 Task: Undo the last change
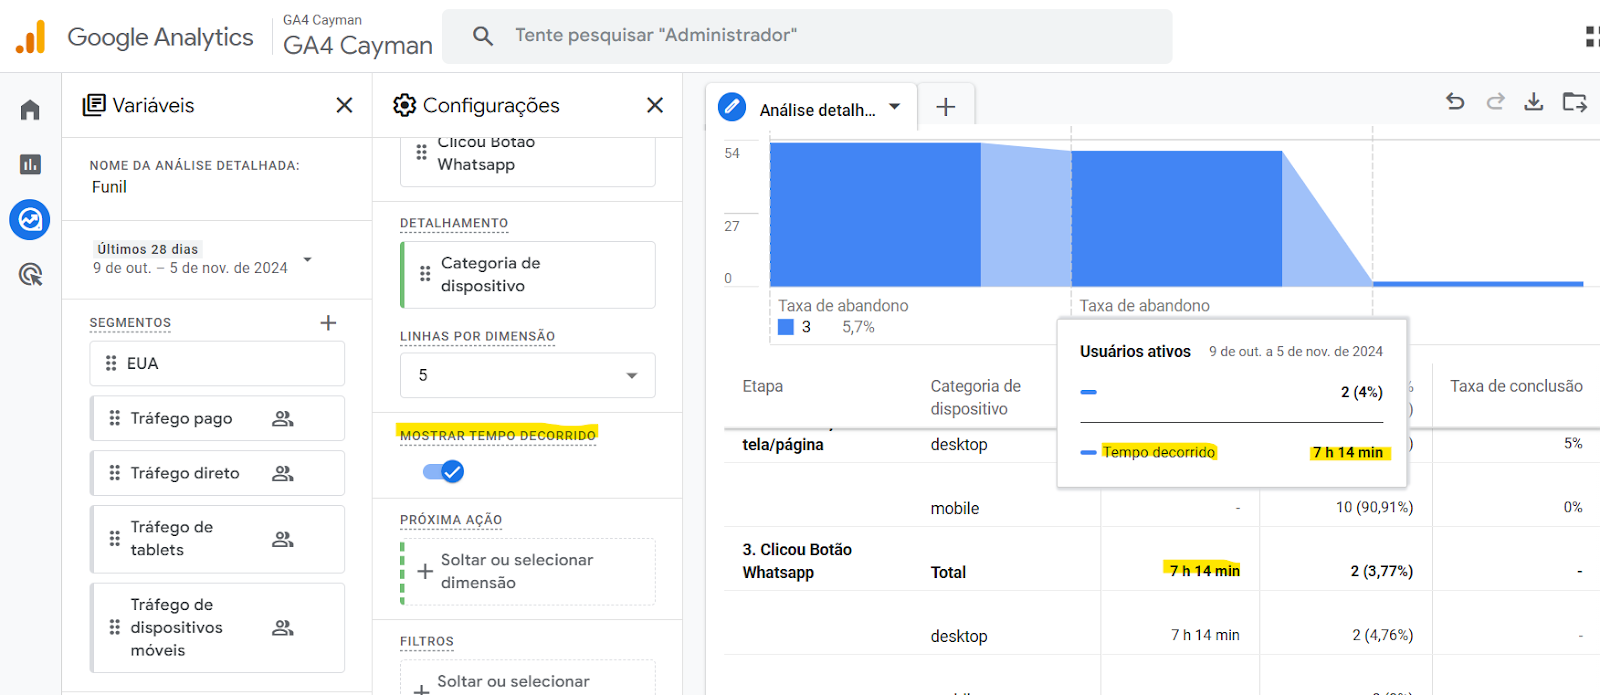(1455, 101)
